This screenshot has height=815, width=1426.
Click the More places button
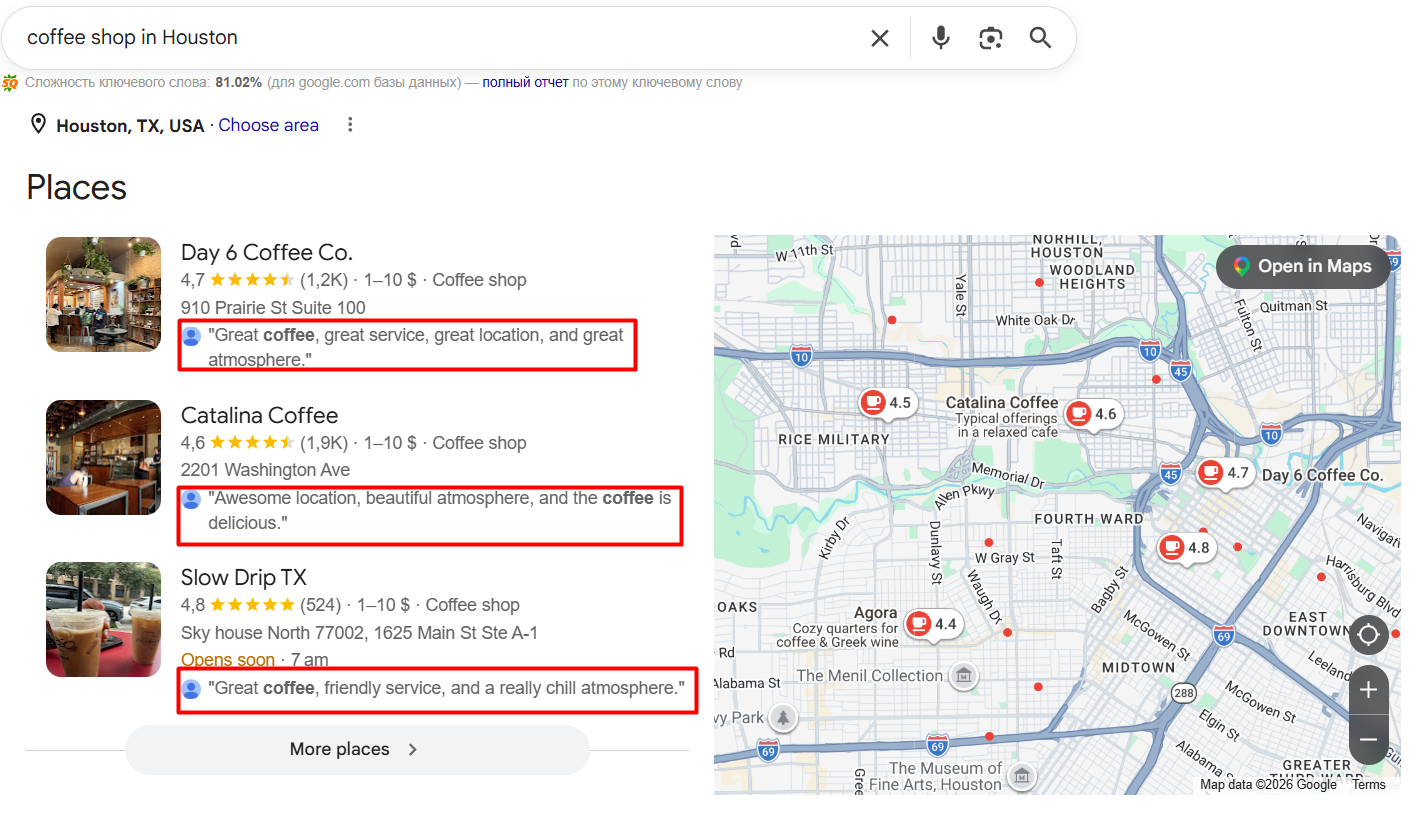click(x=357, y=749)
